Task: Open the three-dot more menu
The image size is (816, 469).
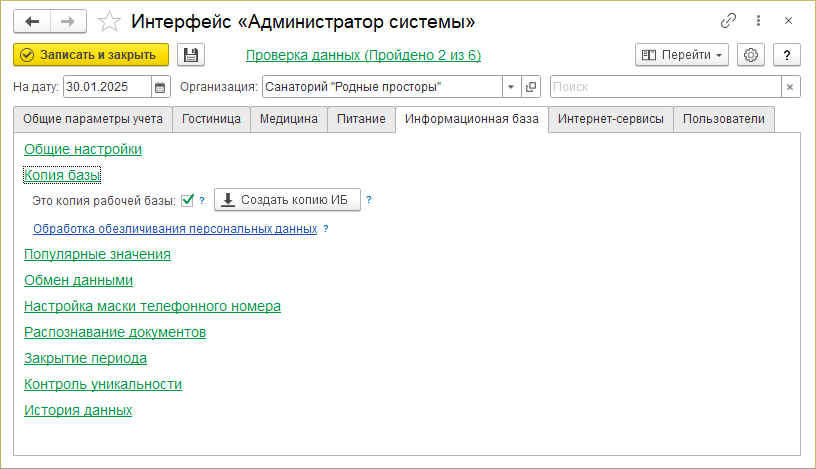Action: point(759,21)
